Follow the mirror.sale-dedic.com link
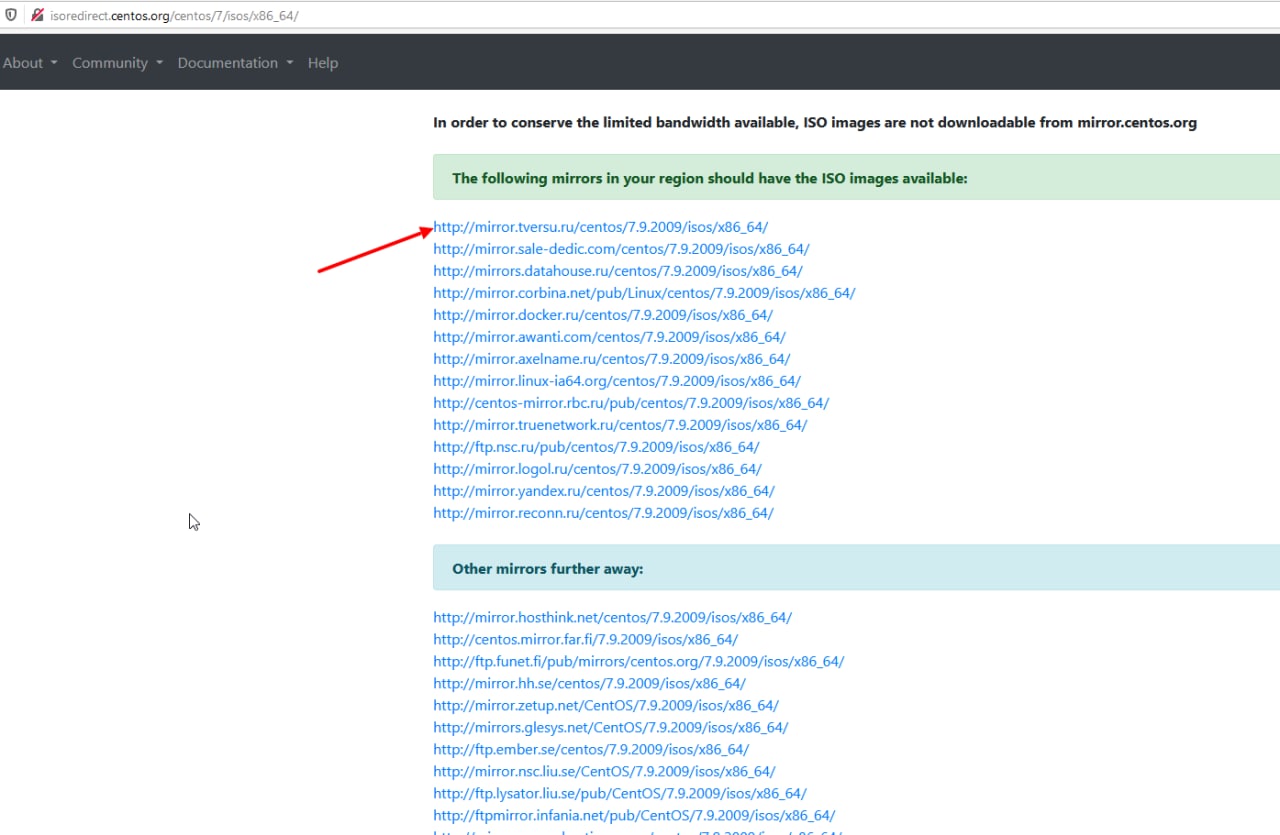The image size is (1280, 835). pyautogui.click(x=621, y=249)
